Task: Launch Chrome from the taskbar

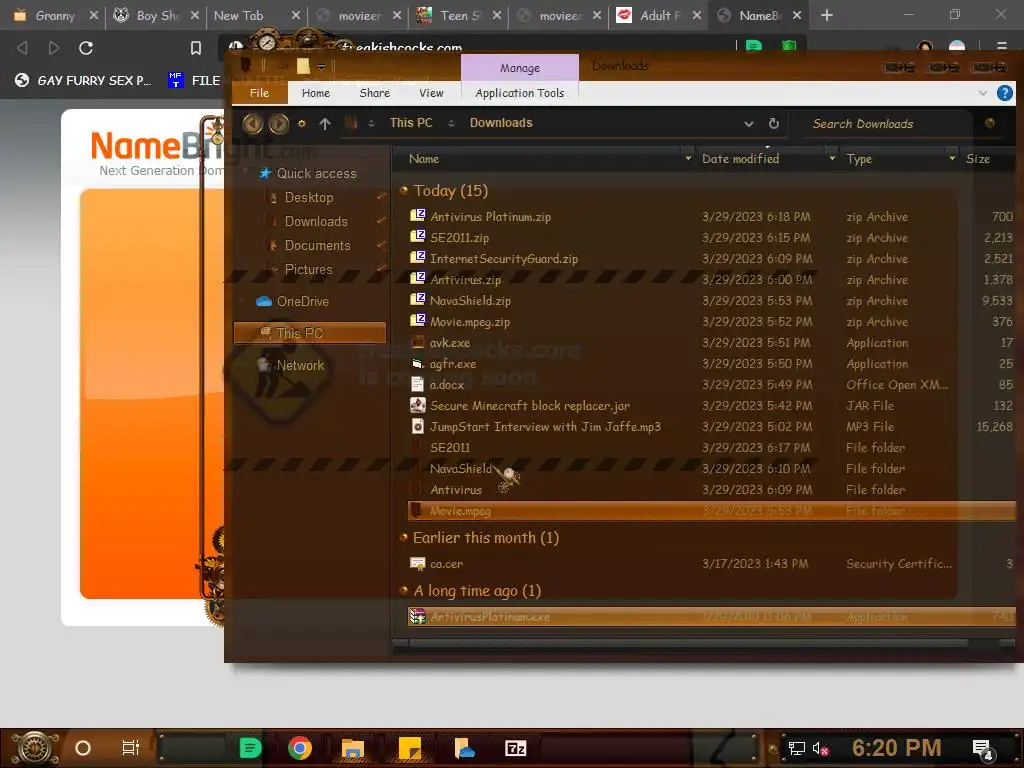Action: click(x=300, y=748)
